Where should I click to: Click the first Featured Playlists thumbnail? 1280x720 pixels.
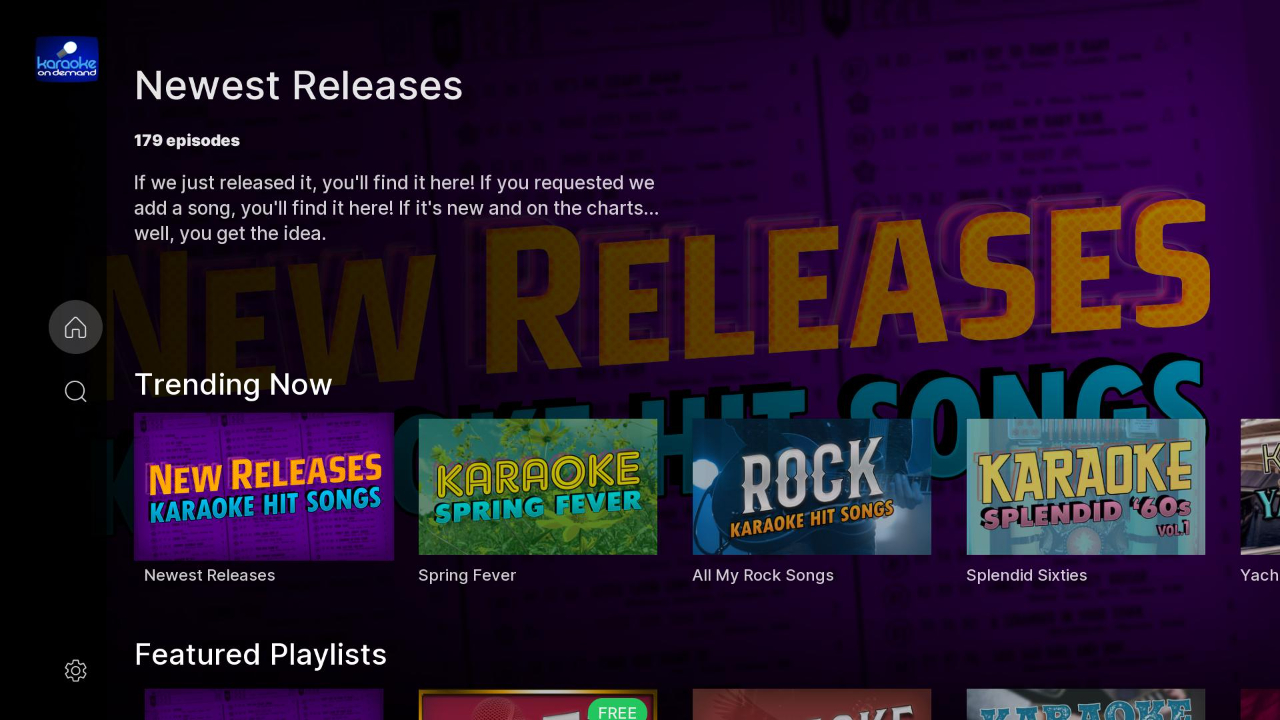click(263, 707)
